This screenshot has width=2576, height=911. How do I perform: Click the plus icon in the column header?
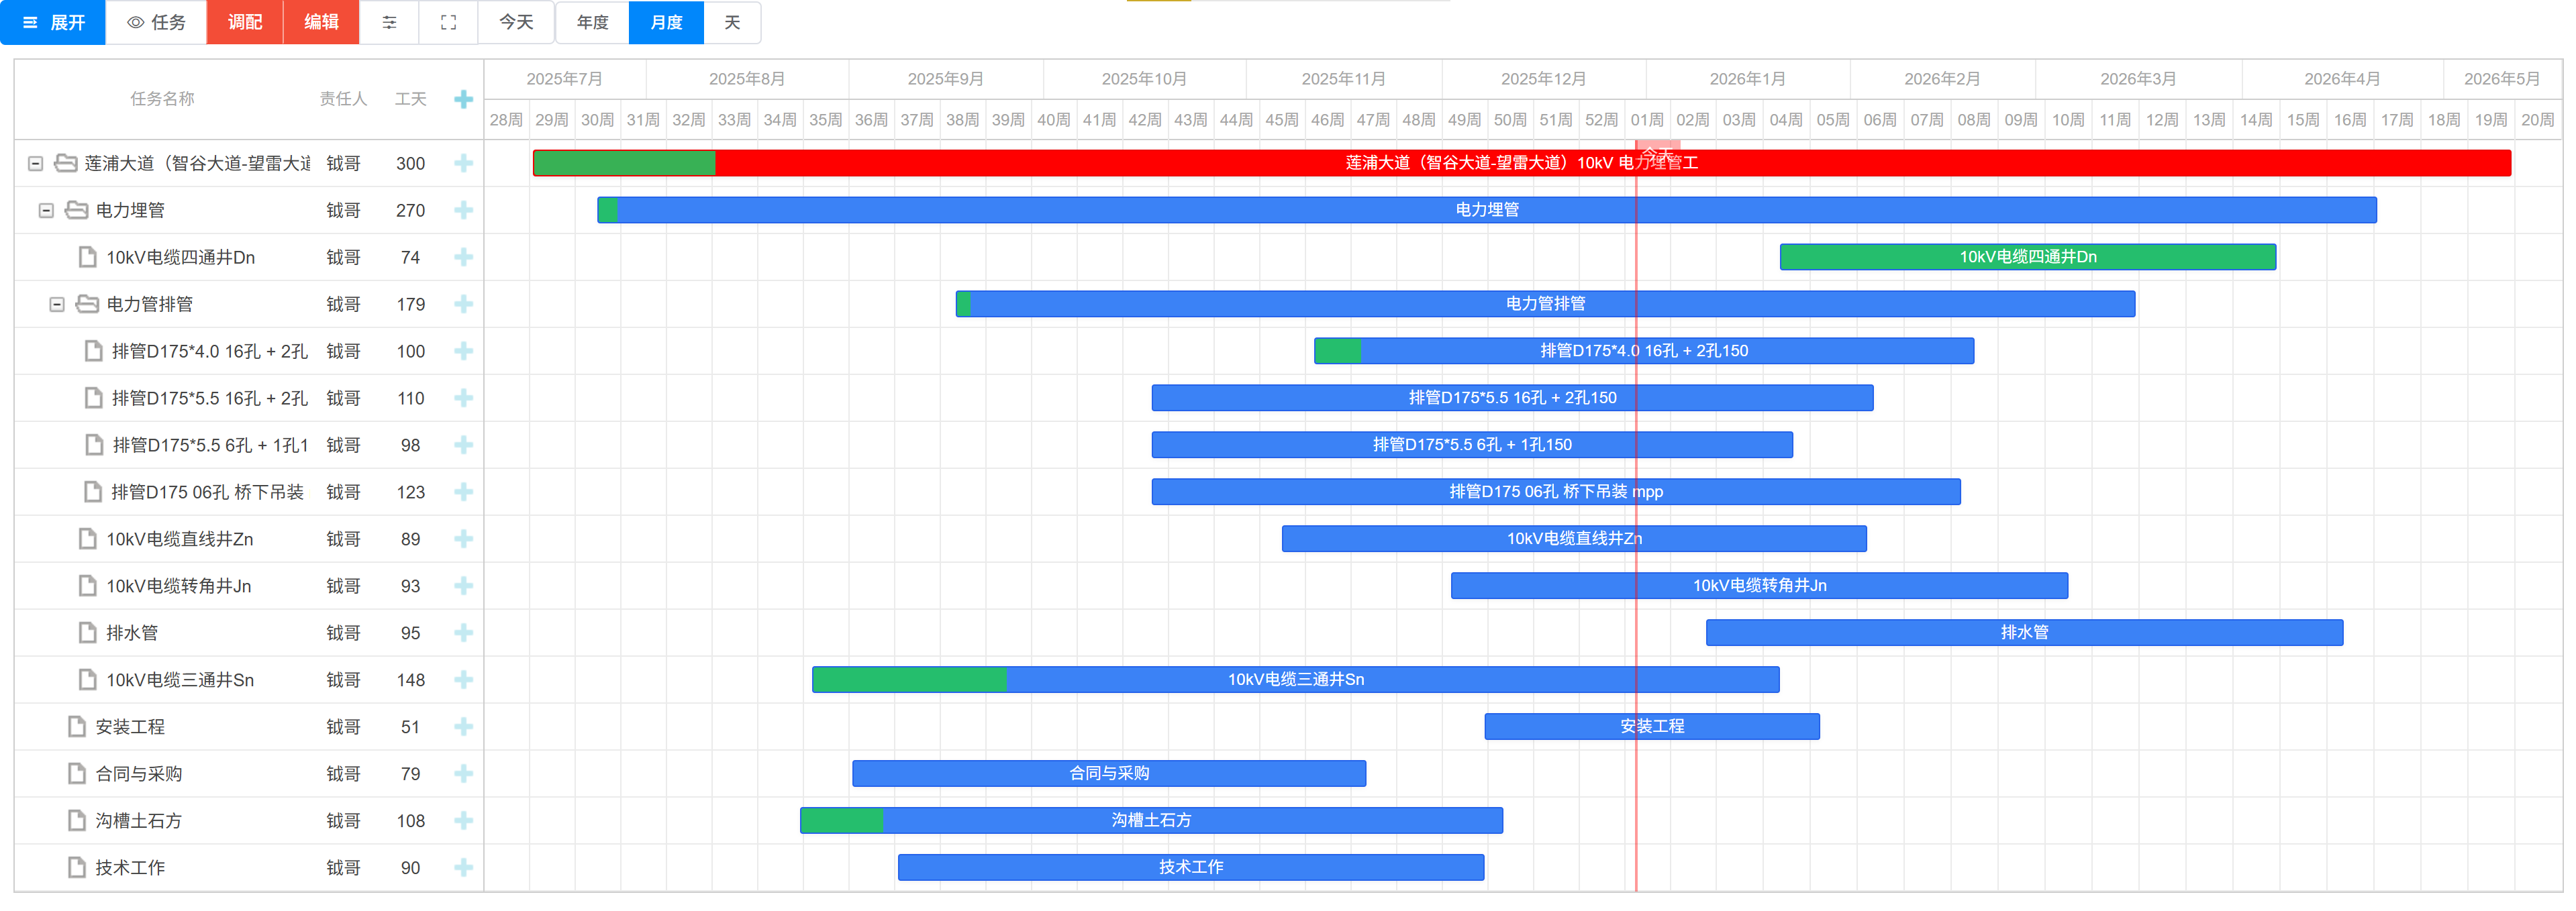[463, 99]
